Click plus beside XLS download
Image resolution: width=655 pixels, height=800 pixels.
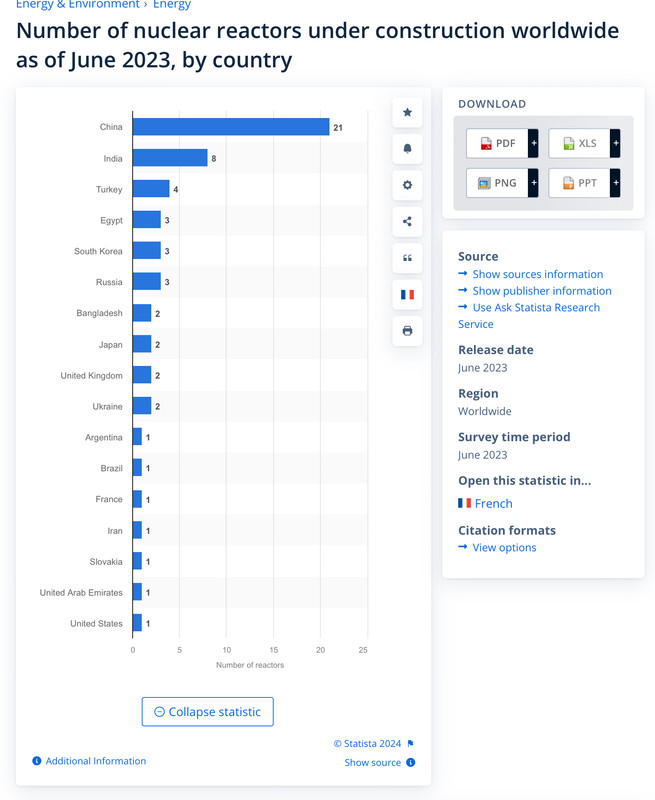(x=615, y=143)
